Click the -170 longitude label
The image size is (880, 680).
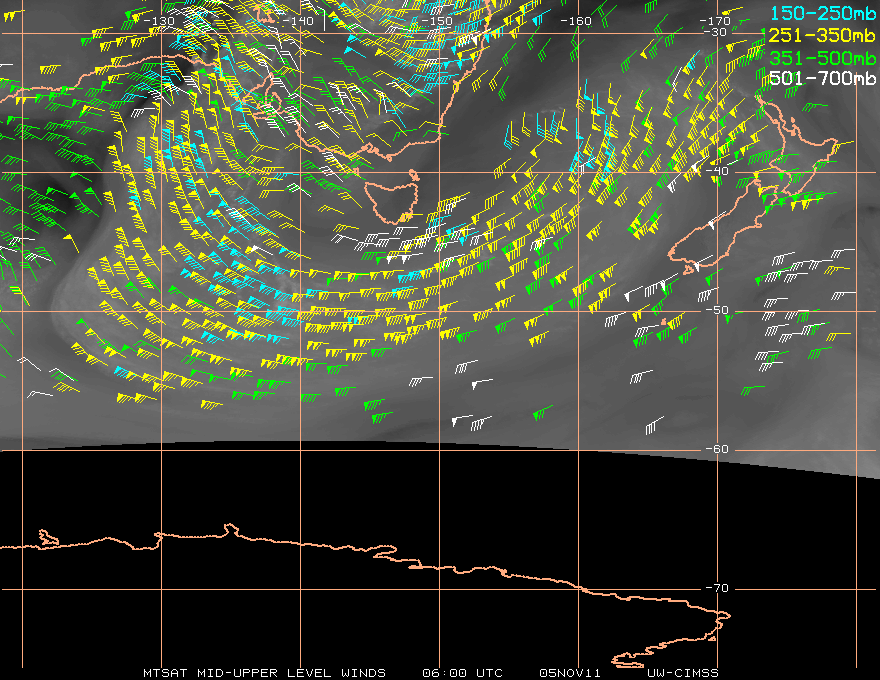click(714, 21)
